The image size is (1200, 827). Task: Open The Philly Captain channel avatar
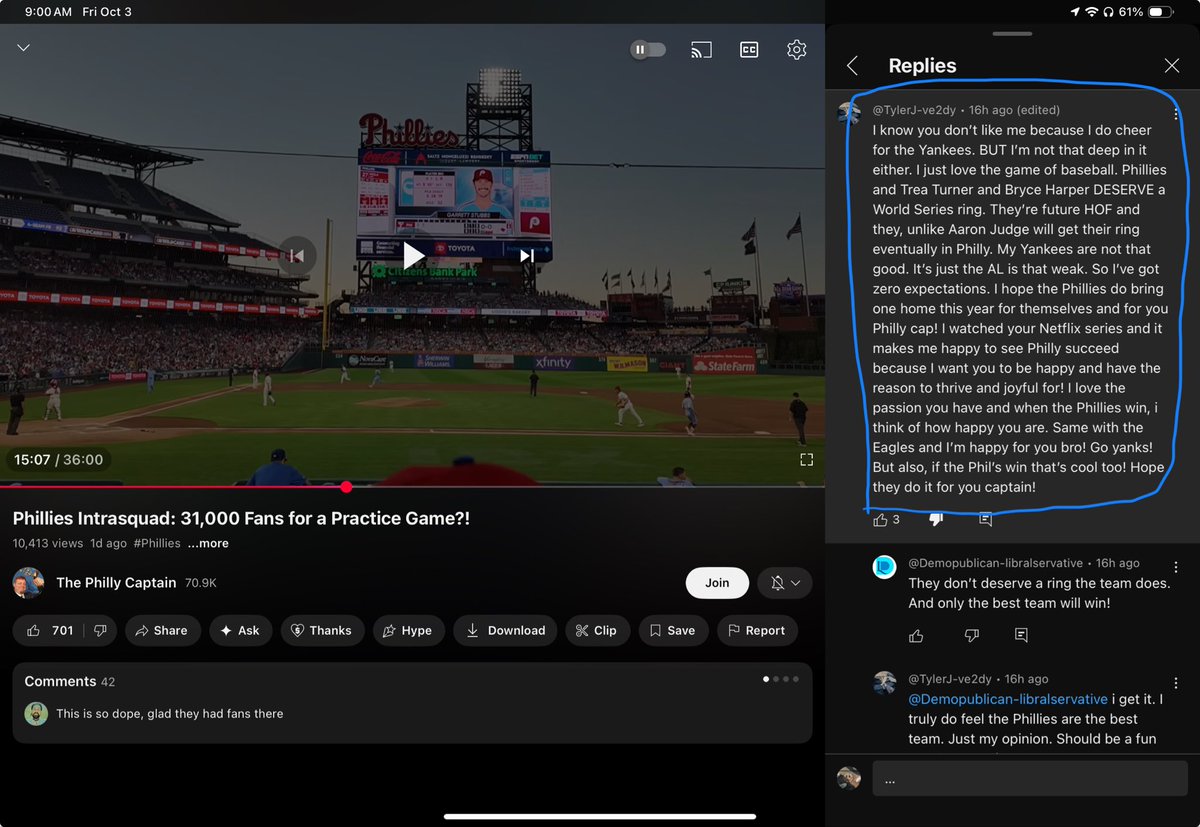point(28,583)
